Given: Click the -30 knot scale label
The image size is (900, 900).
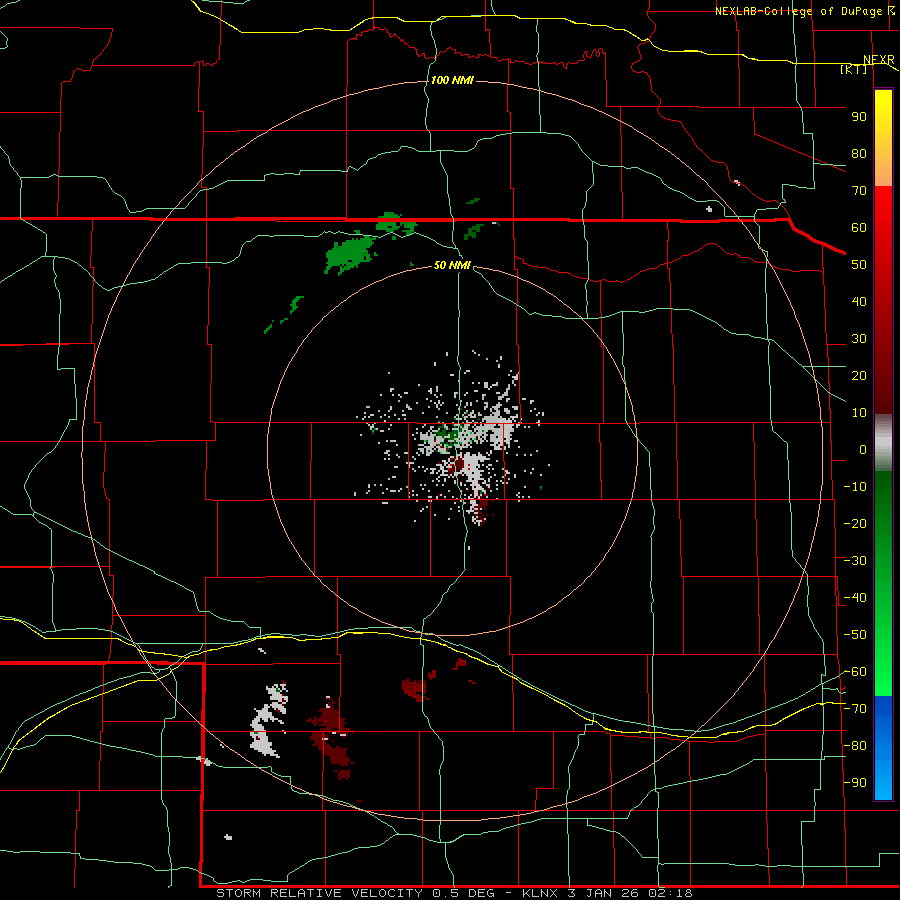Looking at the screenshot, I should (855, 561).
